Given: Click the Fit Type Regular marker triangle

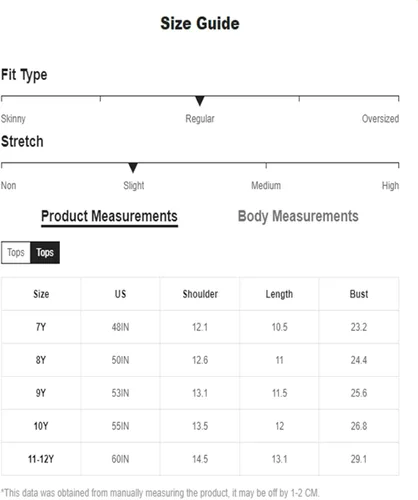Looking at the screenshot, I should click(x=200, y=101).
